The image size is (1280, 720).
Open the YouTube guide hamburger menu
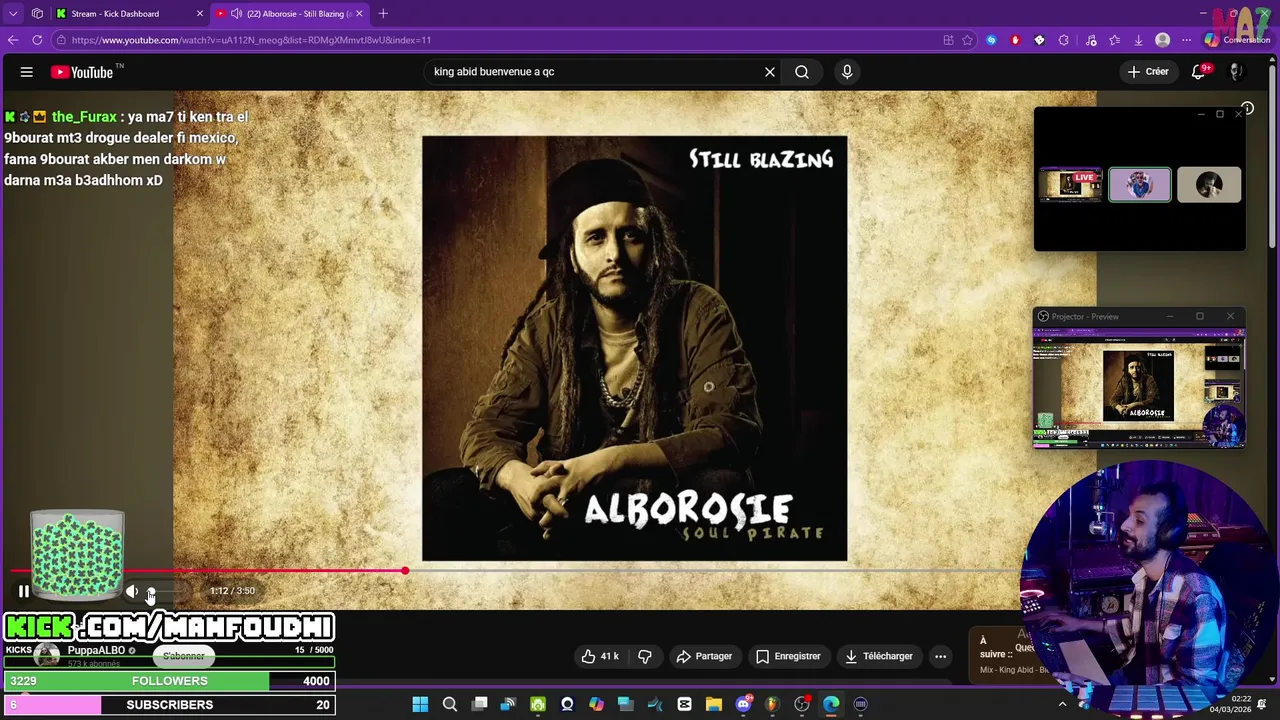(27, 72)
